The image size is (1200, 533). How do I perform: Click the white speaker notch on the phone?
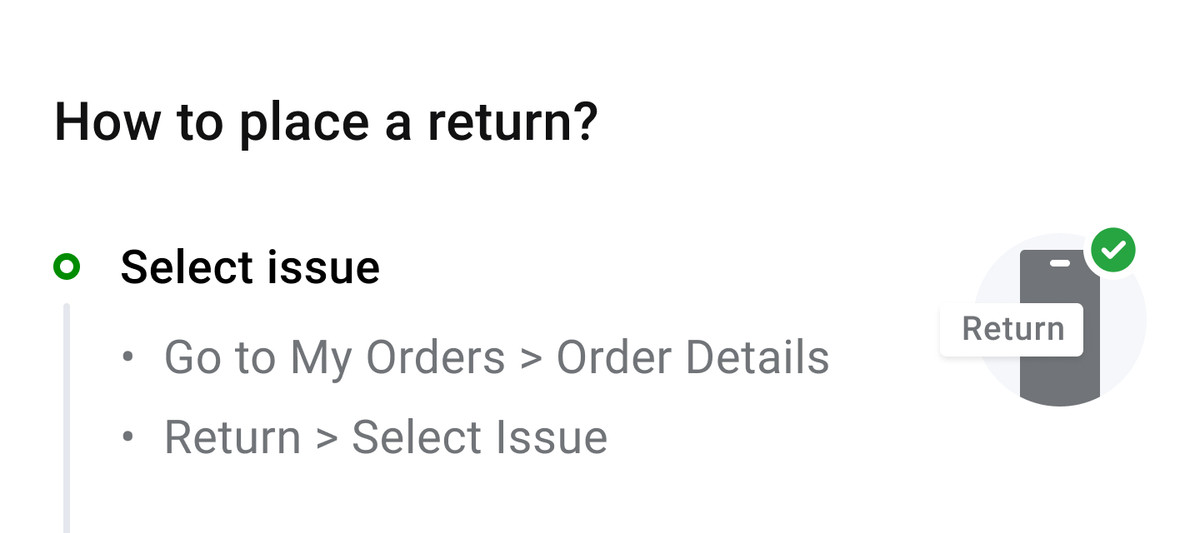[1060, 263]
